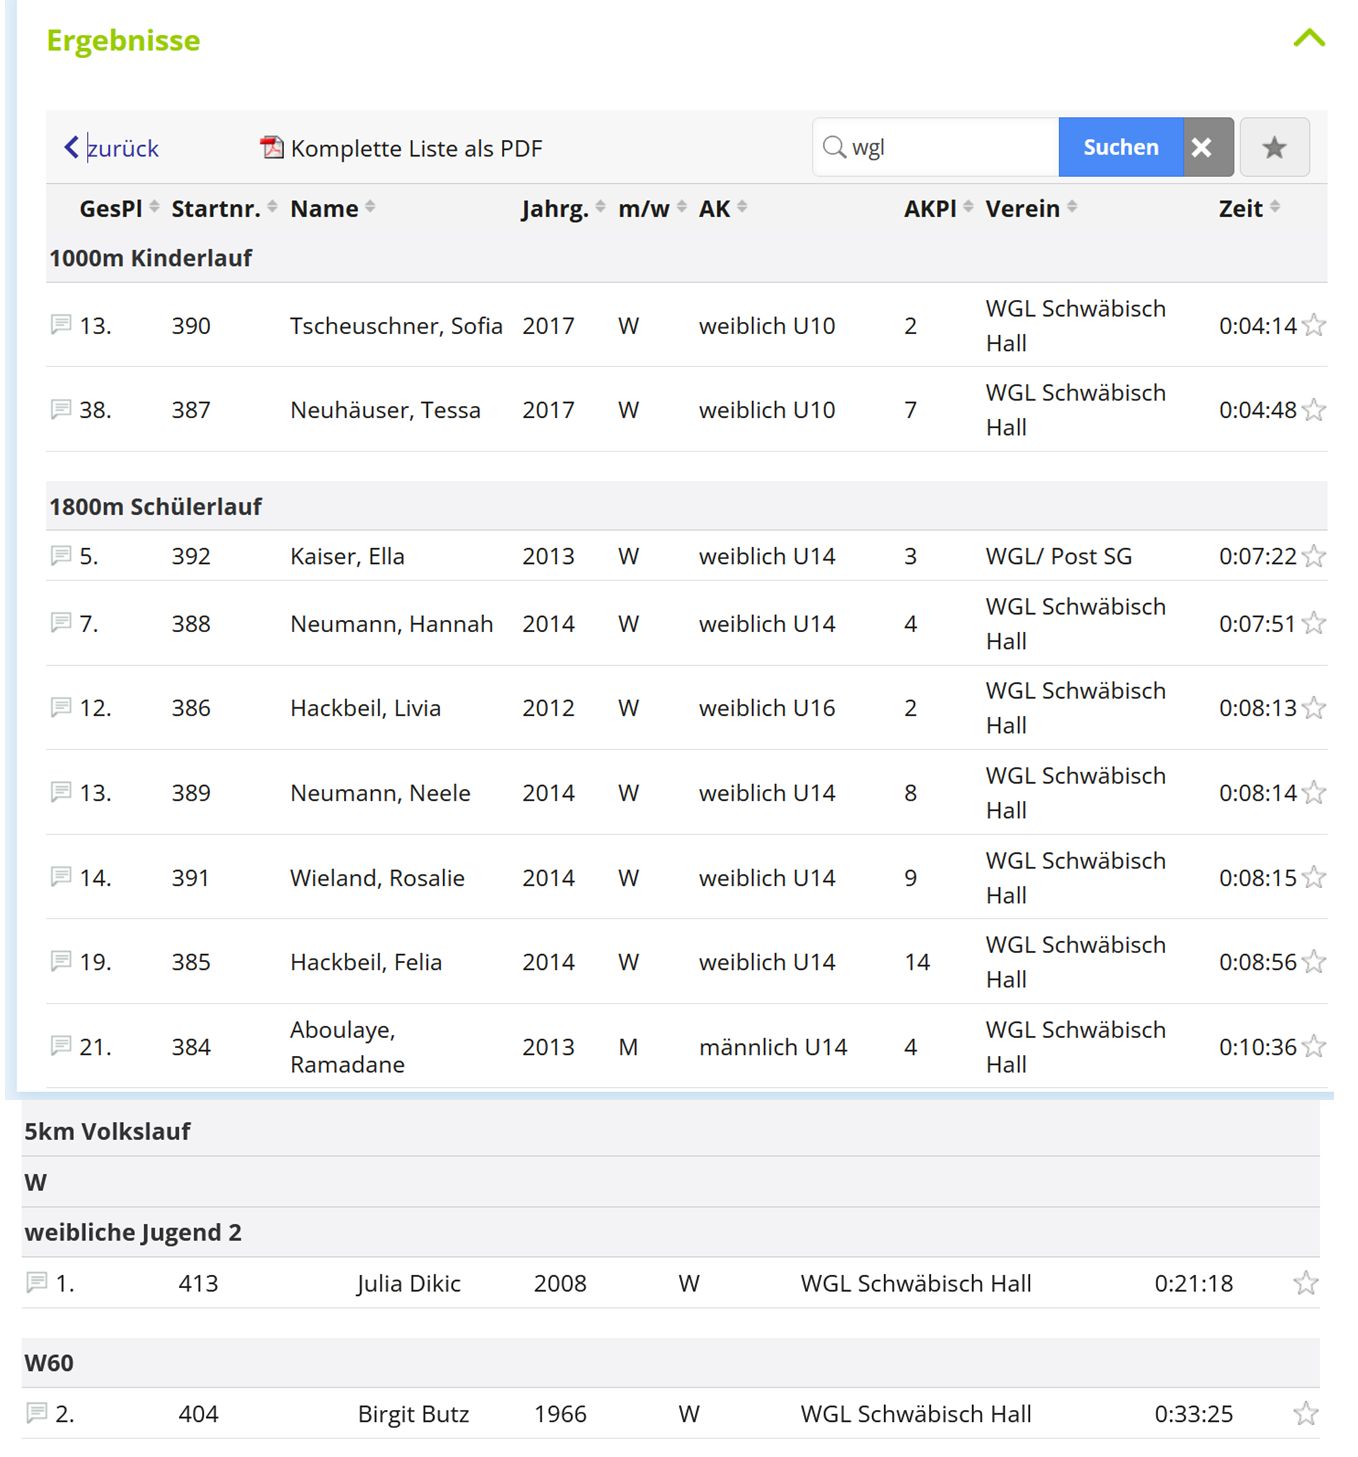Mark Neuhäuser, Tessa as a favorite
The image size is (1358, 1457).
click(x=1314, y=410)
